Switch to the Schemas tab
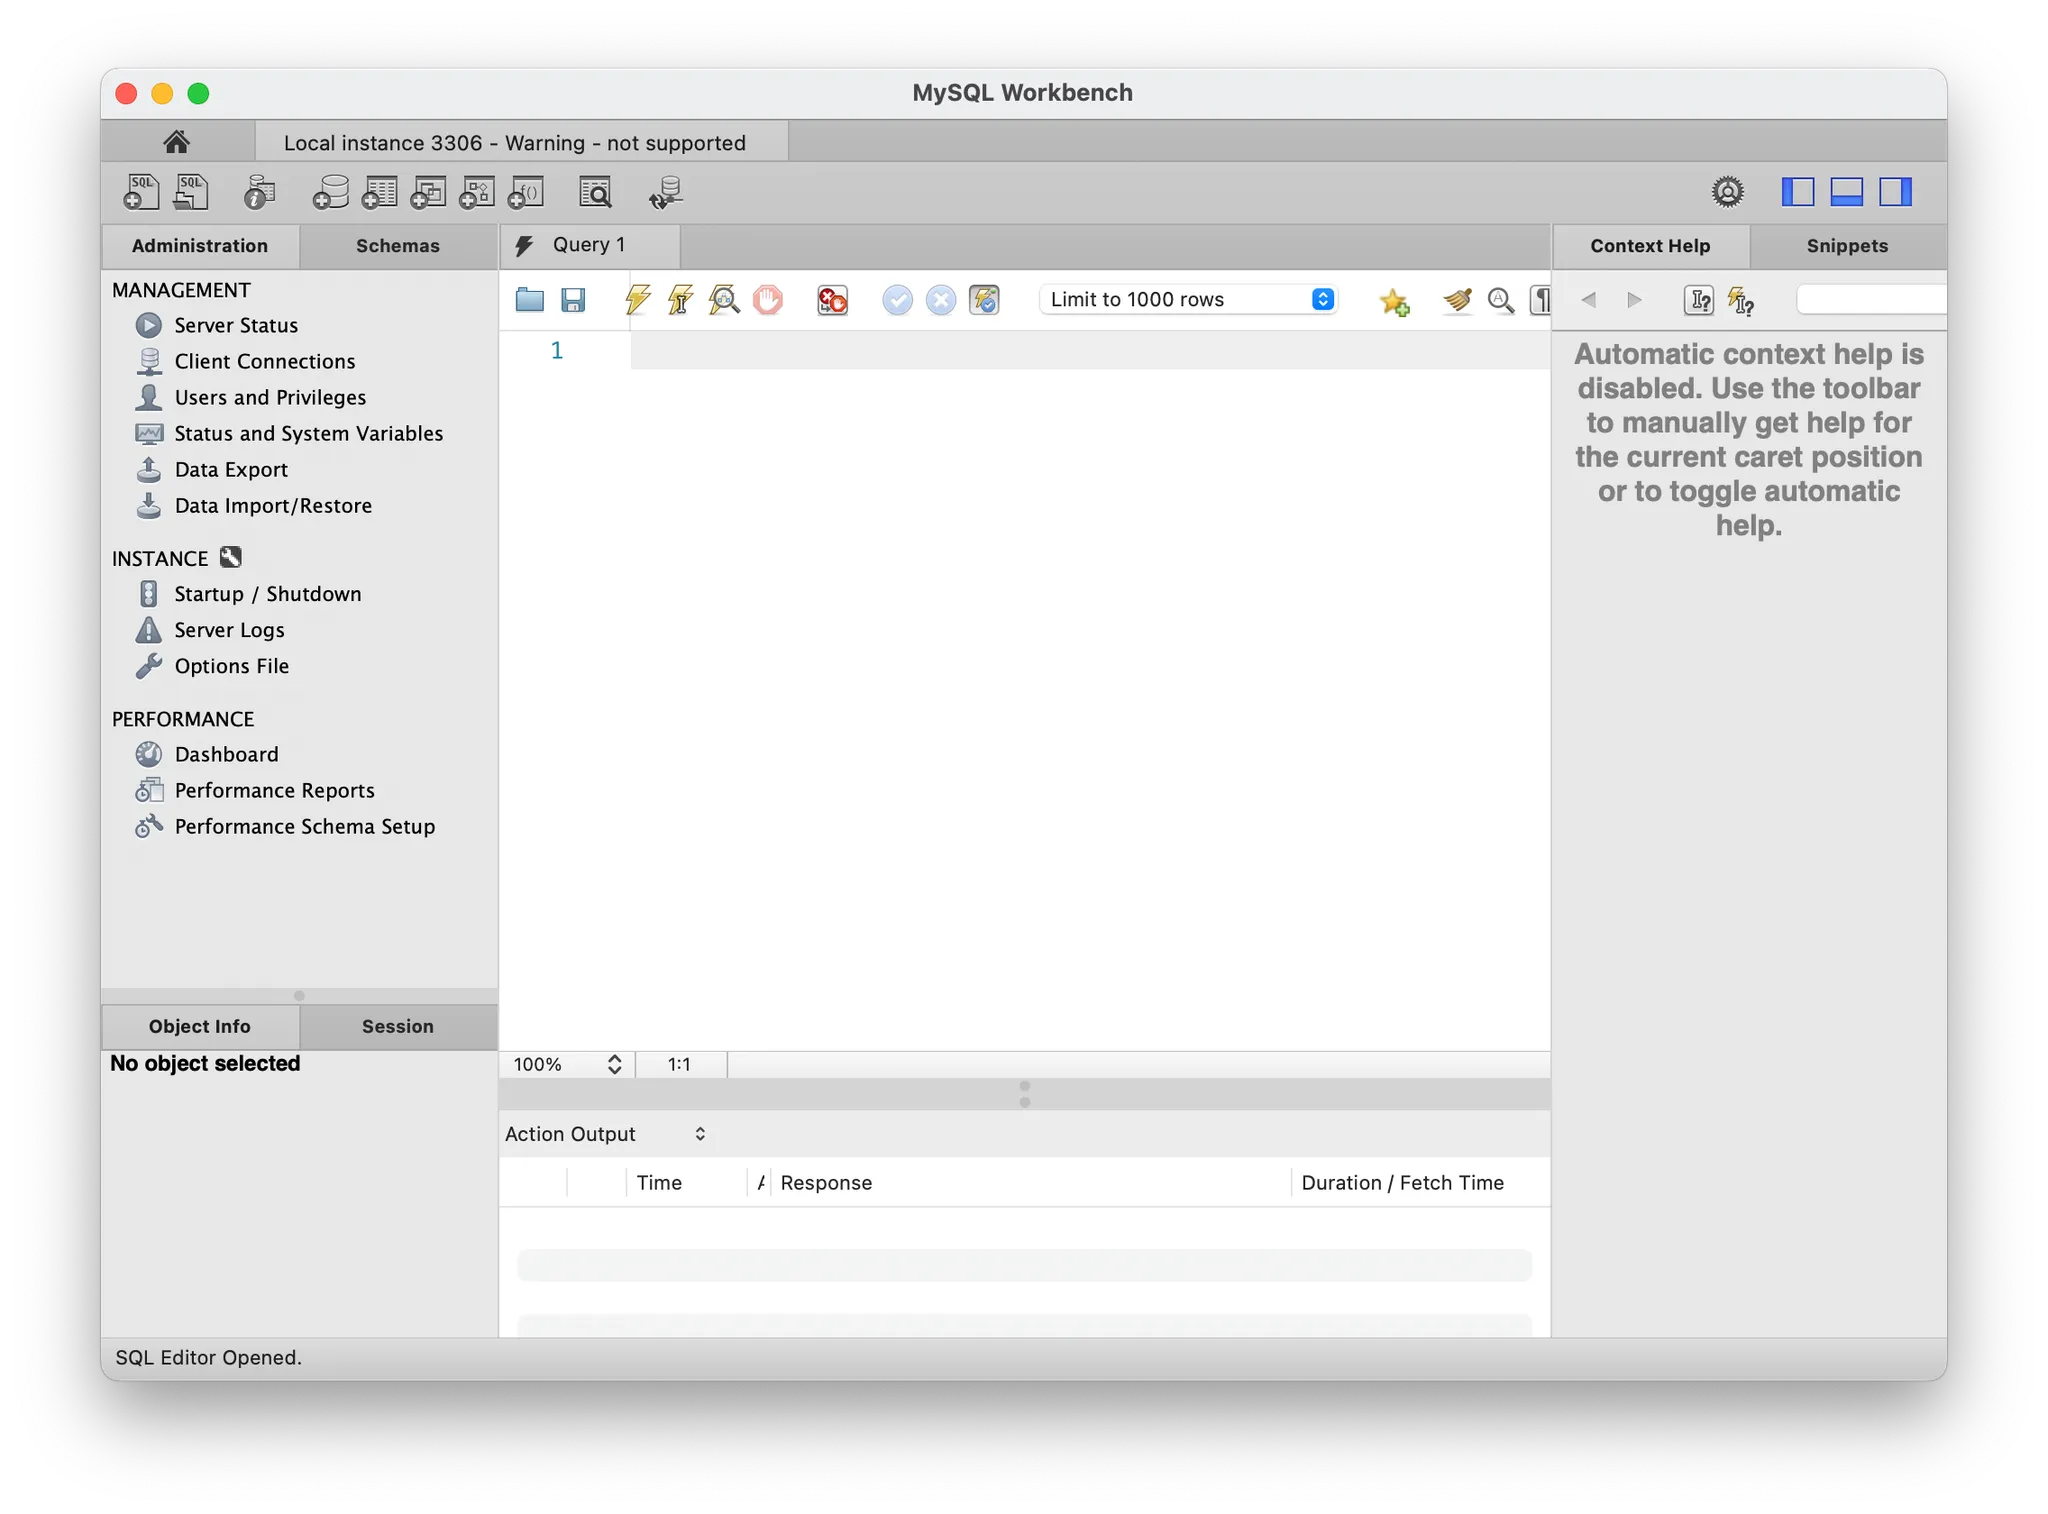2048x1514 pixels. [397, 246]
